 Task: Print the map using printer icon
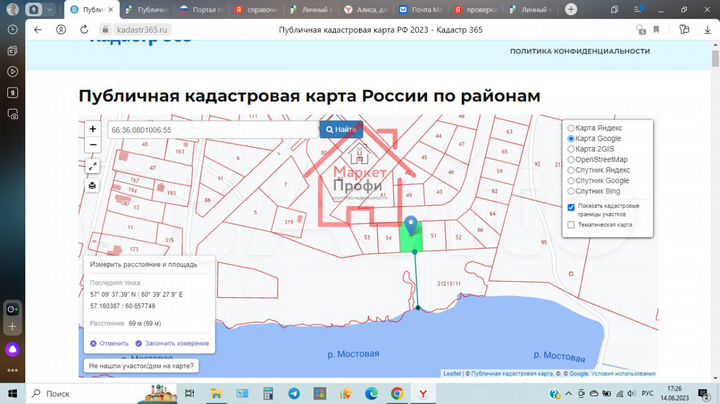click(93, 186)
